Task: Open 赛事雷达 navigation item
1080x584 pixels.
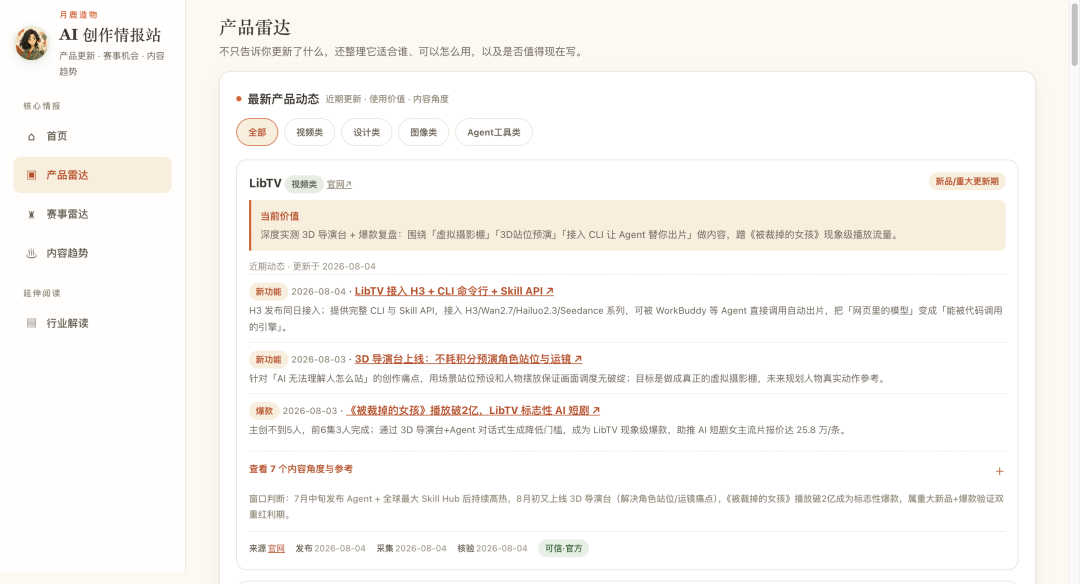Action: 92,214
